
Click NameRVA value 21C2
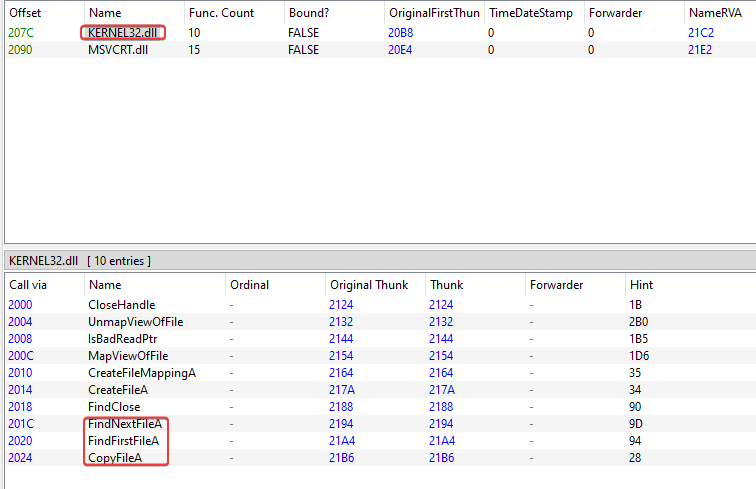coord(701,33)
